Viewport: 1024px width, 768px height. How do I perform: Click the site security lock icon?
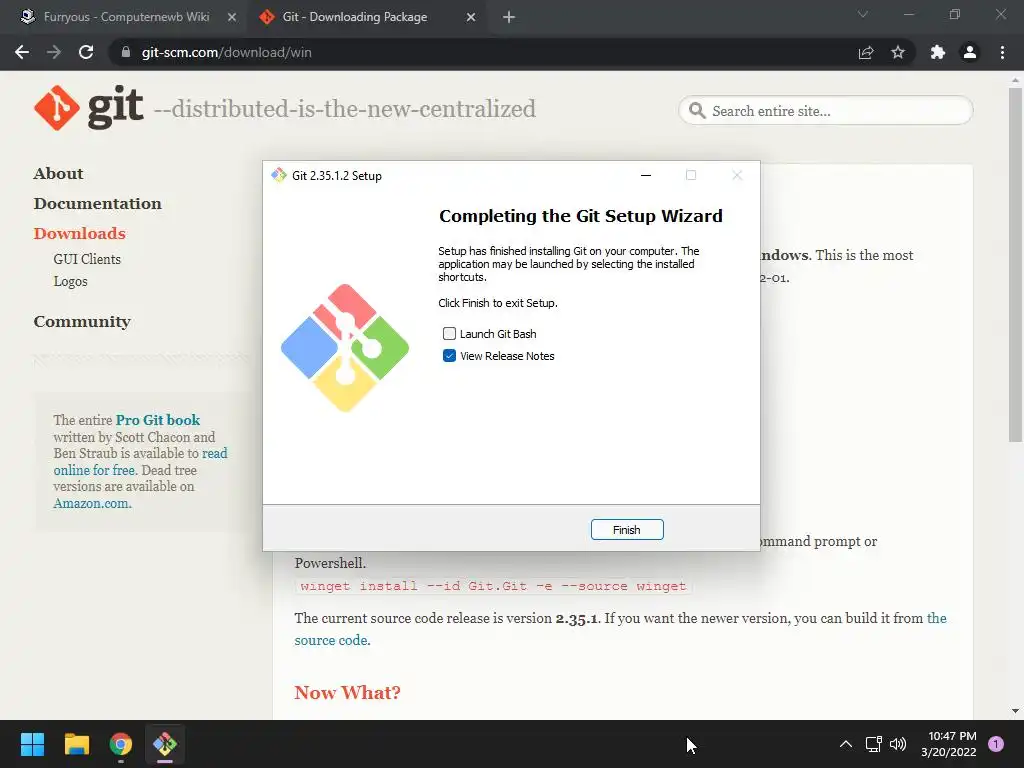[125, 52]
